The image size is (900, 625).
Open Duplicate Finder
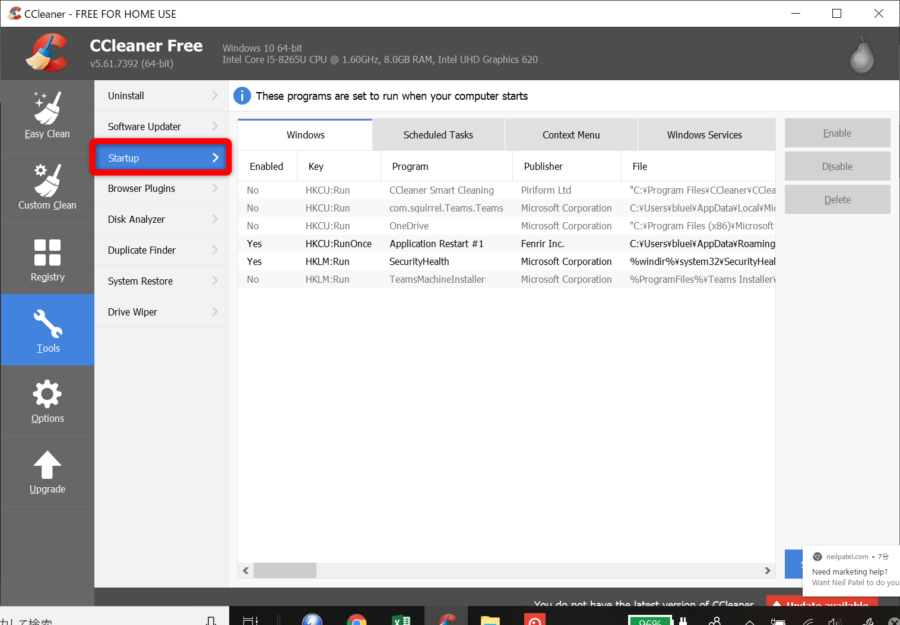click(161, 250)
